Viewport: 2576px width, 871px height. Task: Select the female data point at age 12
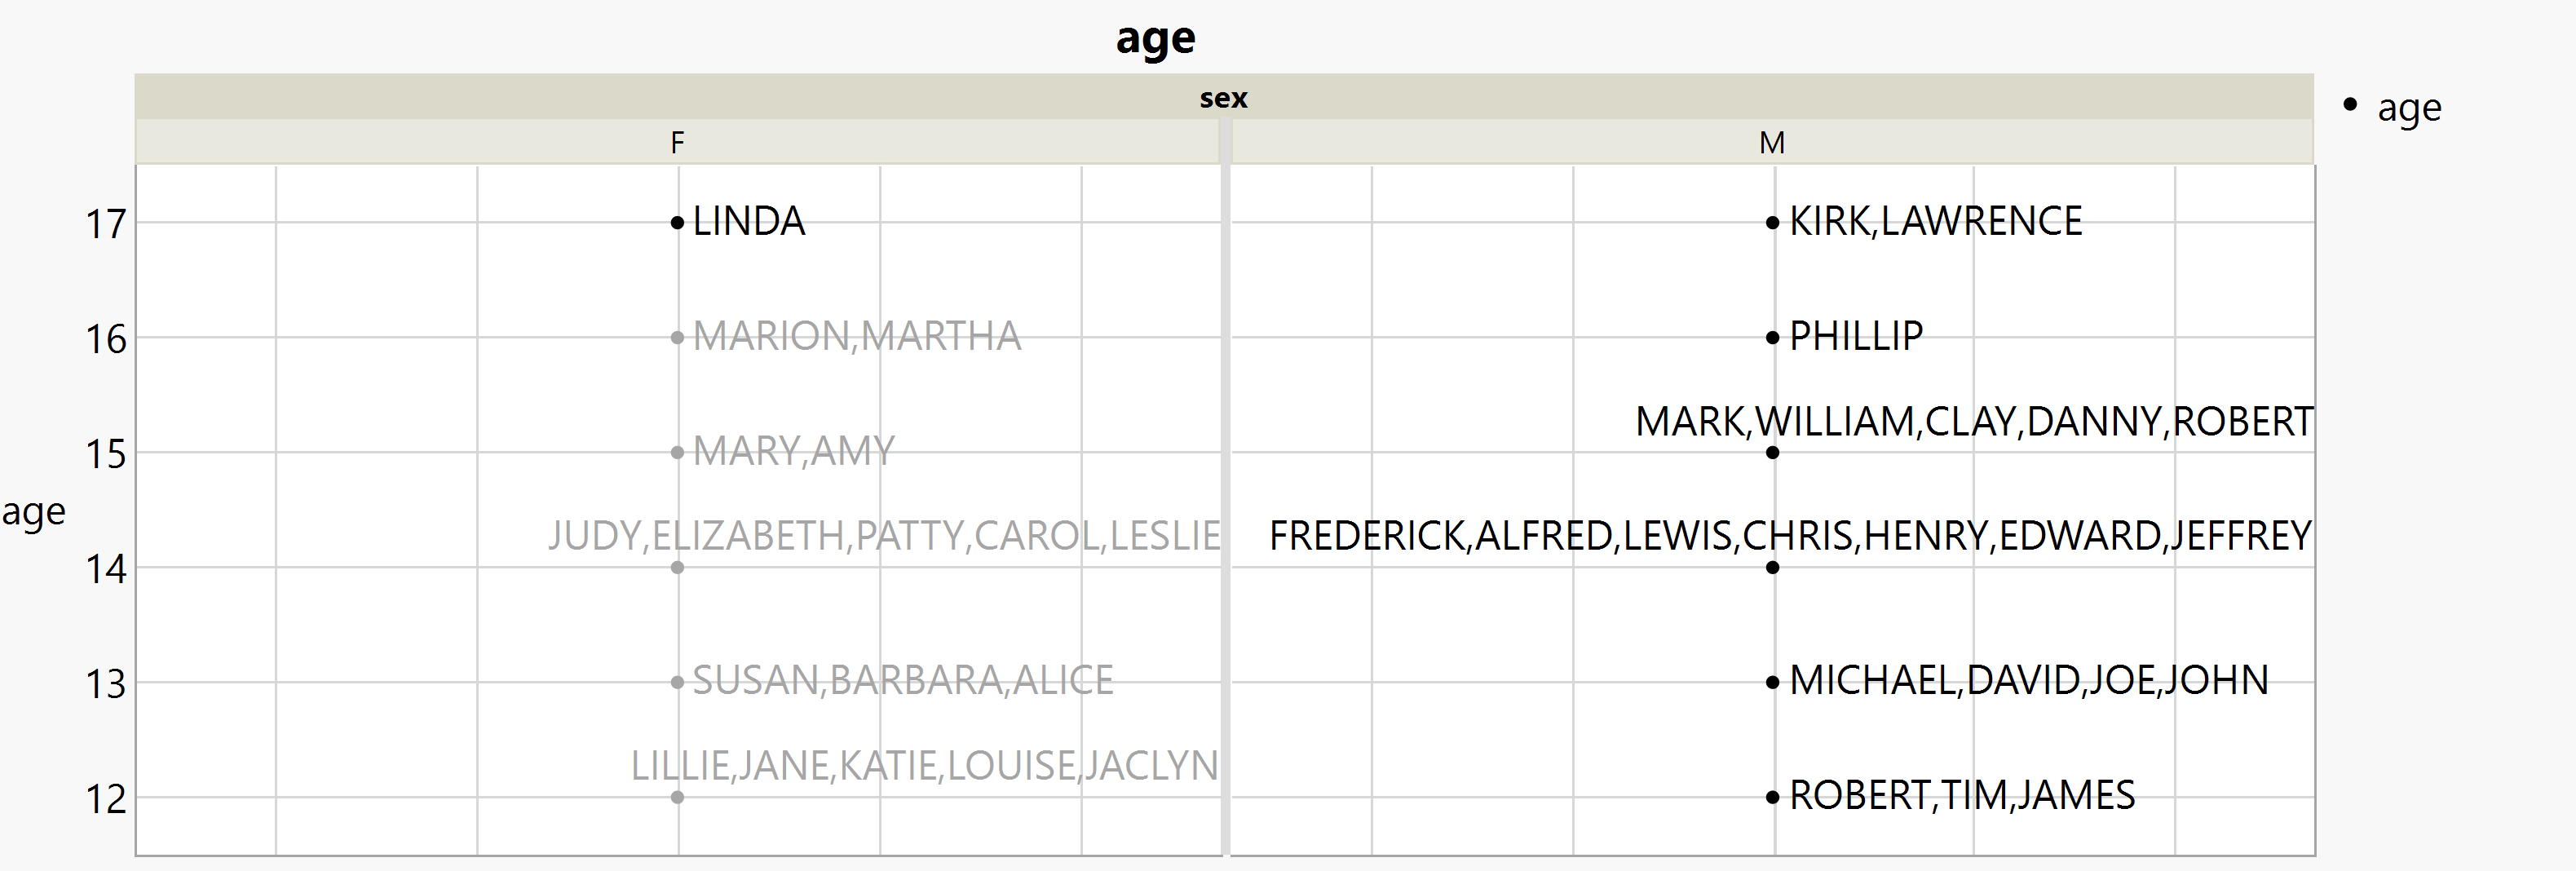677,797
